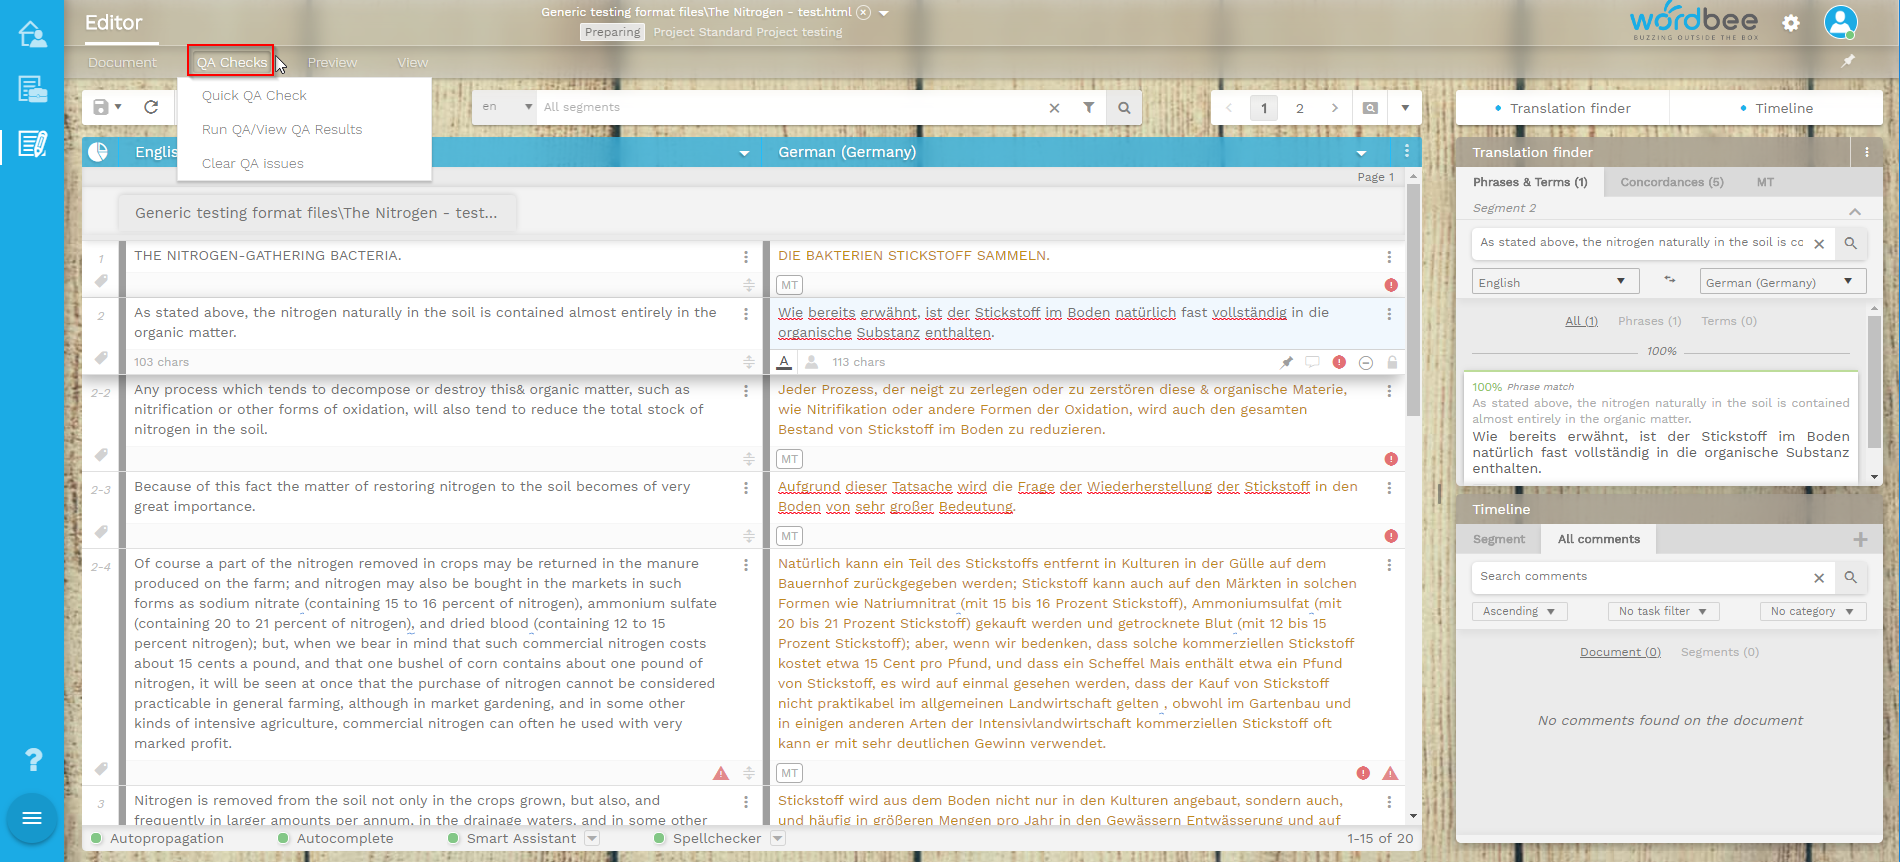Click the segment list vertical scrollbar
Image resolution: width=1900 pixels, height=862 pixels.
[x=1413, y=300]
